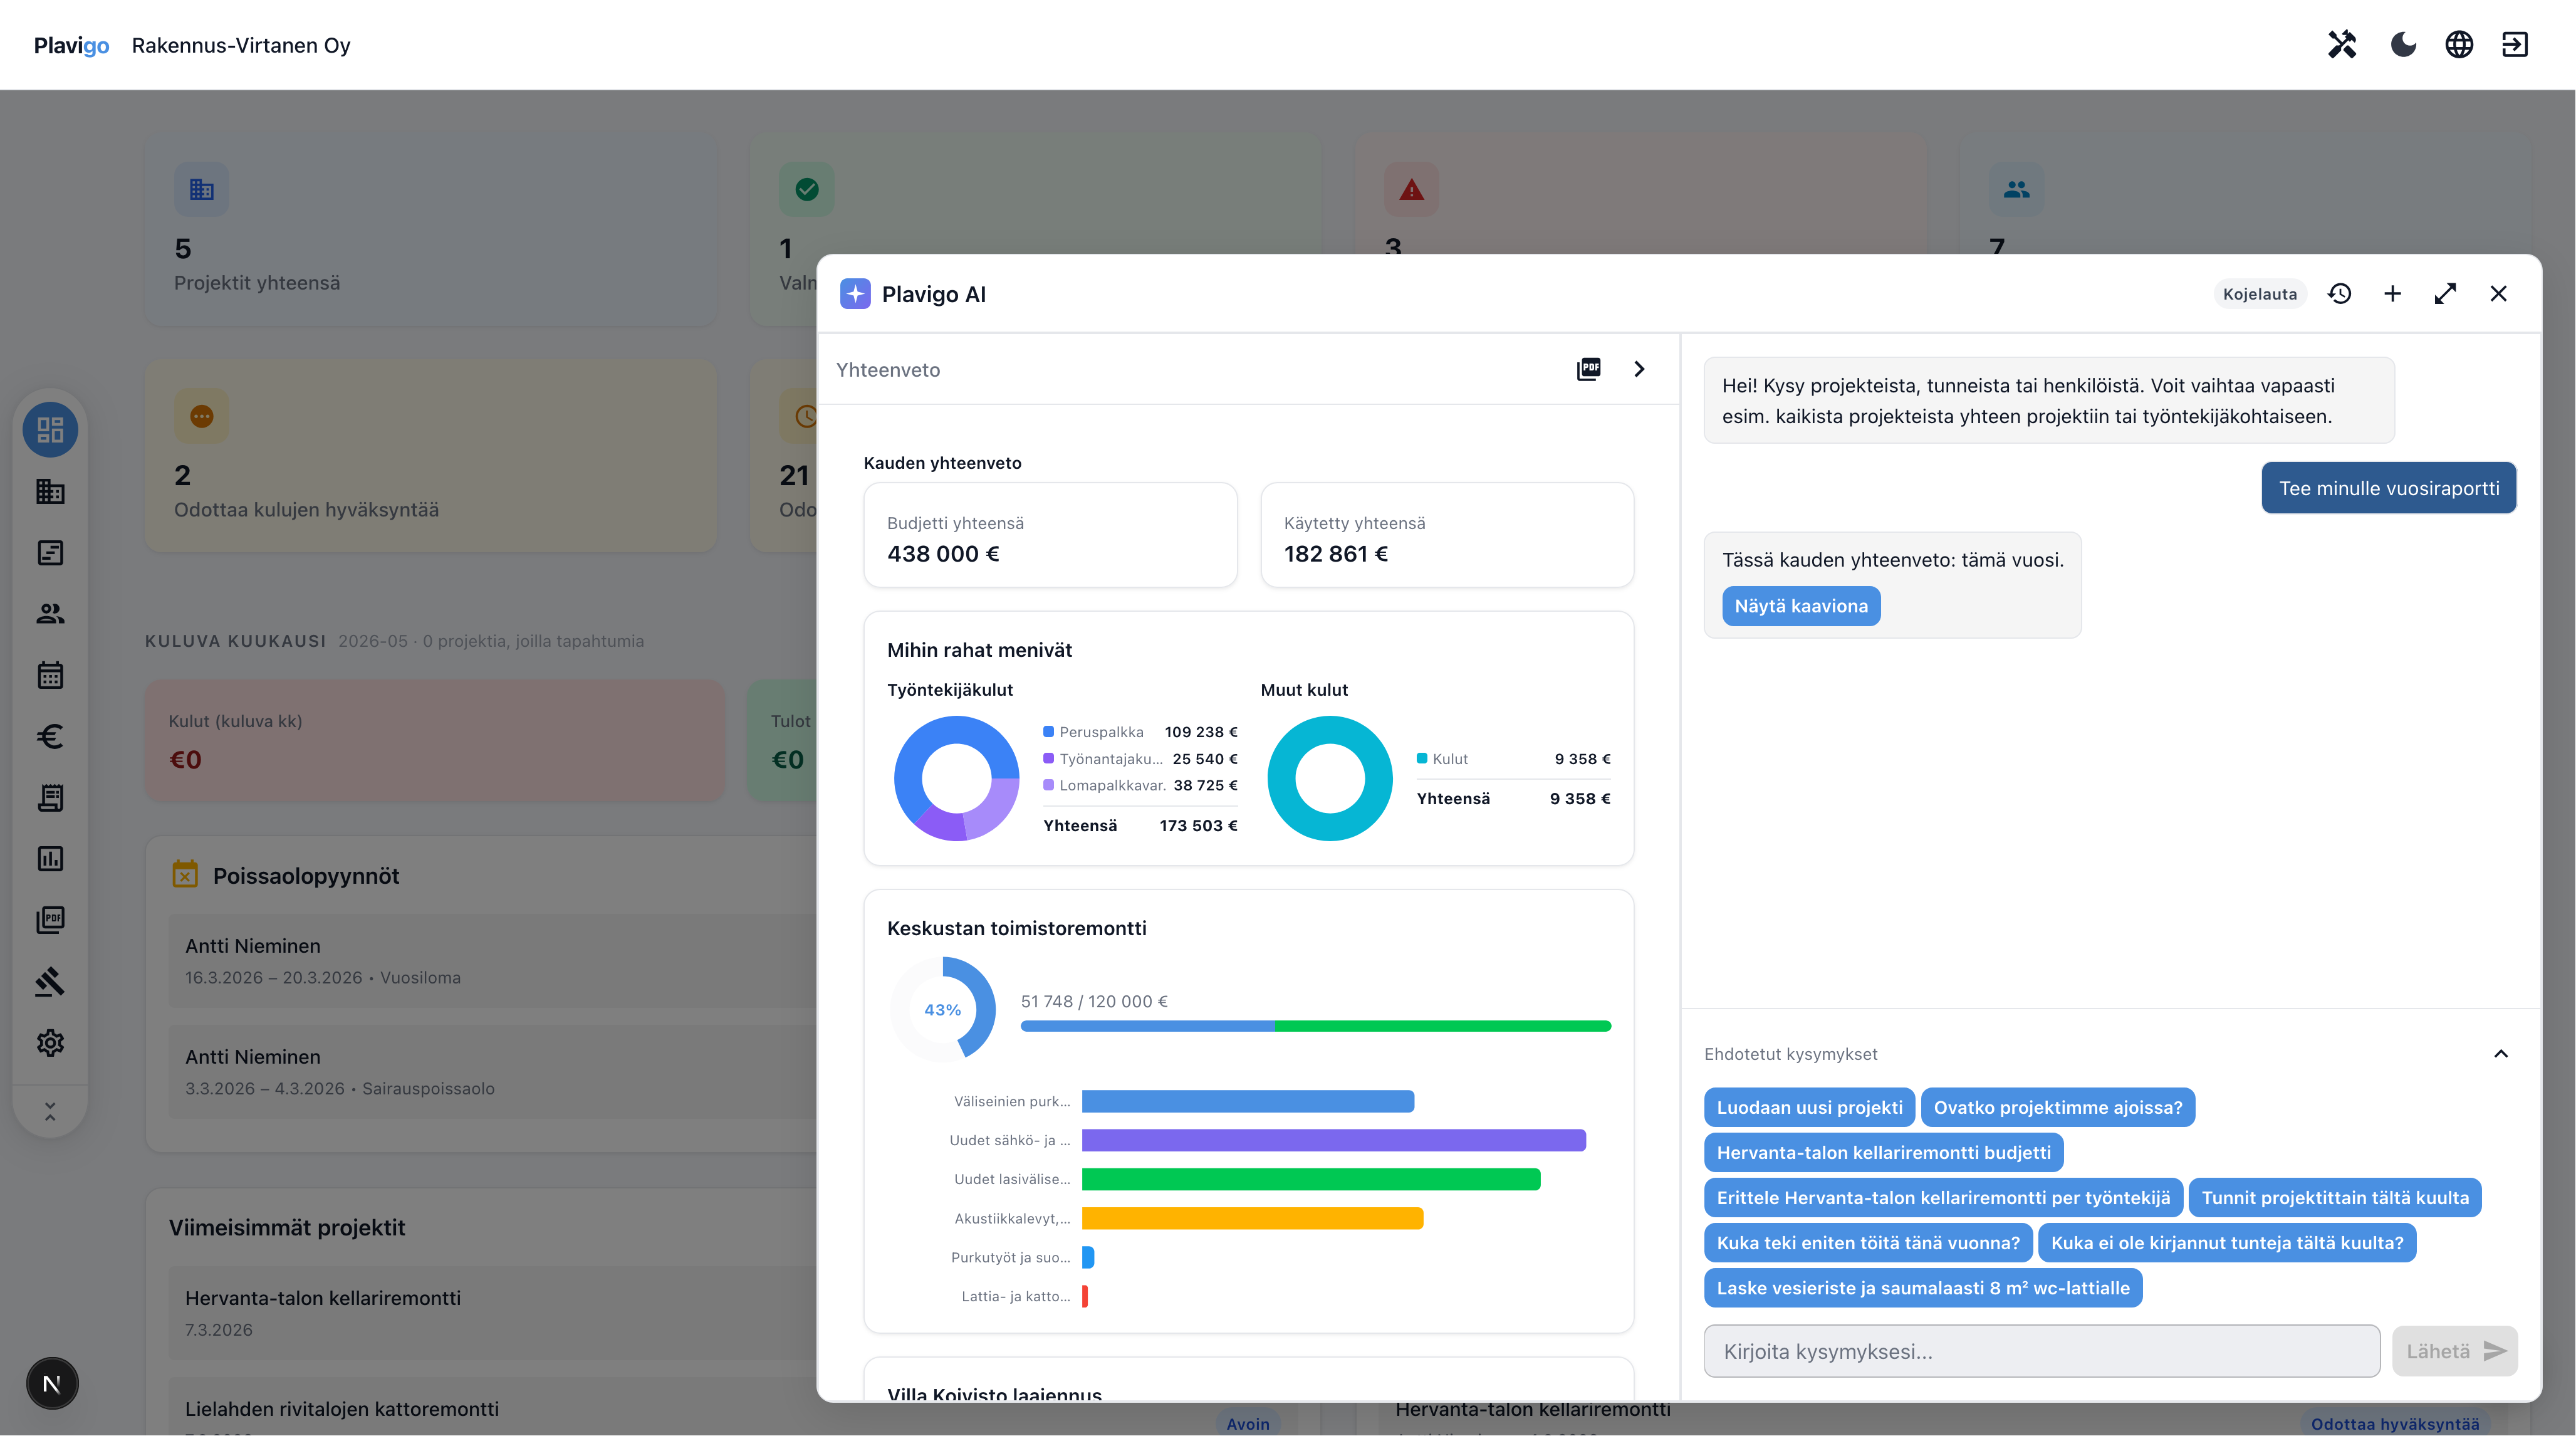This screenshot has height=1436, width=2576.
Task: Click the Next.js N badge
Action: point(52,1384)
